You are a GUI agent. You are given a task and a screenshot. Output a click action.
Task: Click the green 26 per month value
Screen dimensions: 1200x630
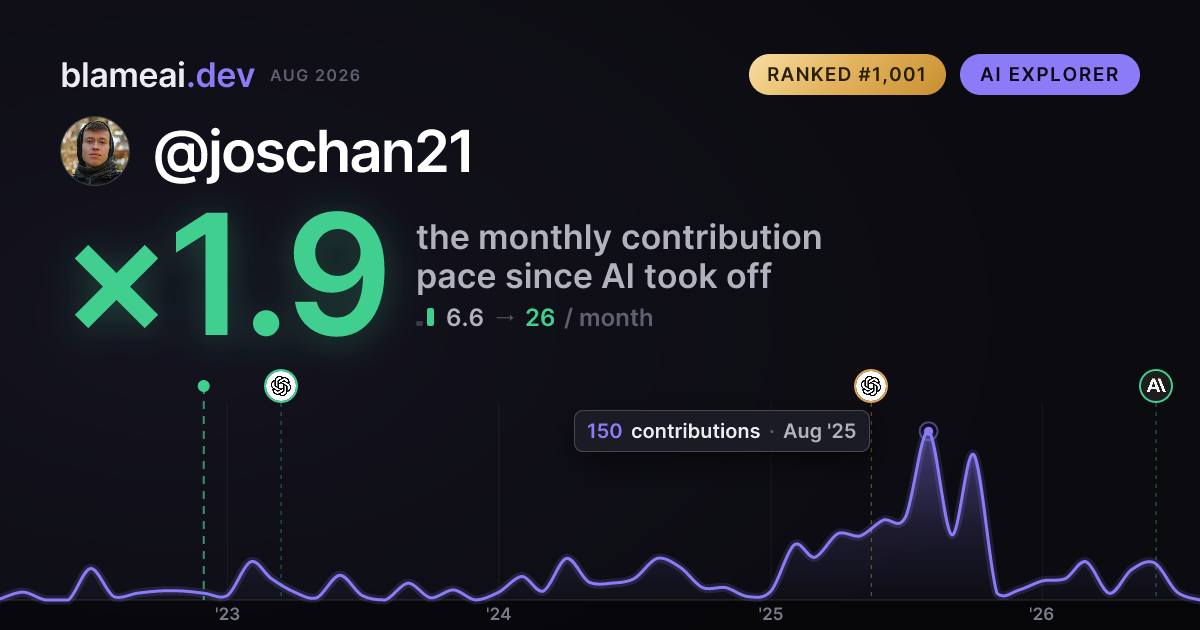(x=540, y=318)
